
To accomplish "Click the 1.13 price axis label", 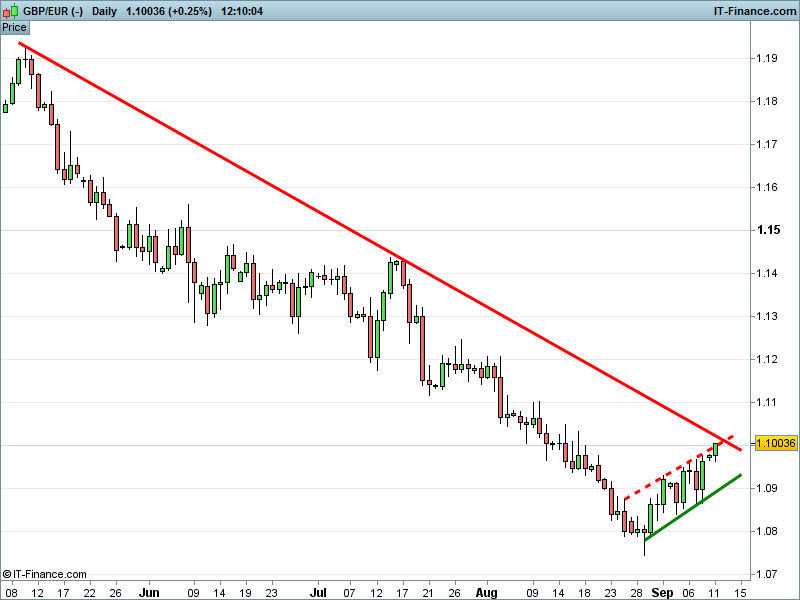I will pos(767,316).
